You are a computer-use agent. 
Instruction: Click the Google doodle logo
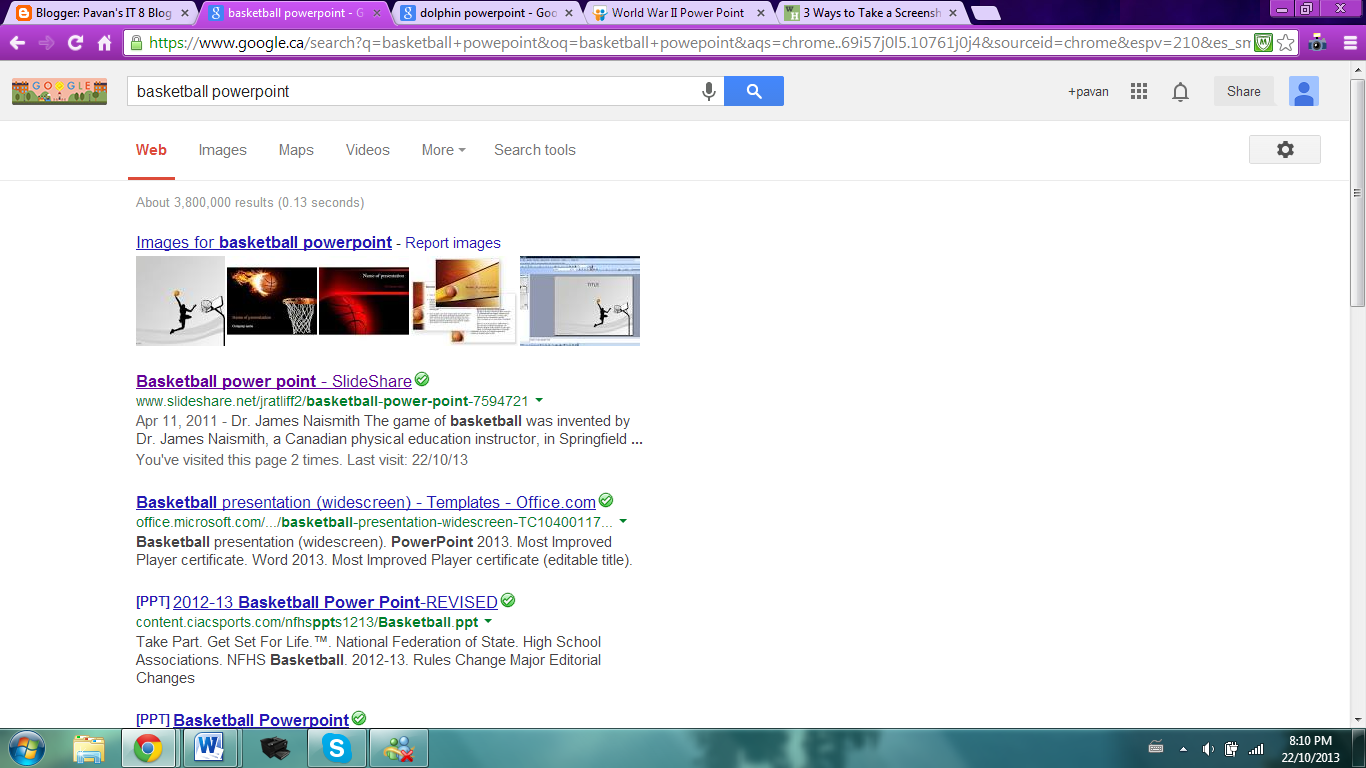click(59, 91)
